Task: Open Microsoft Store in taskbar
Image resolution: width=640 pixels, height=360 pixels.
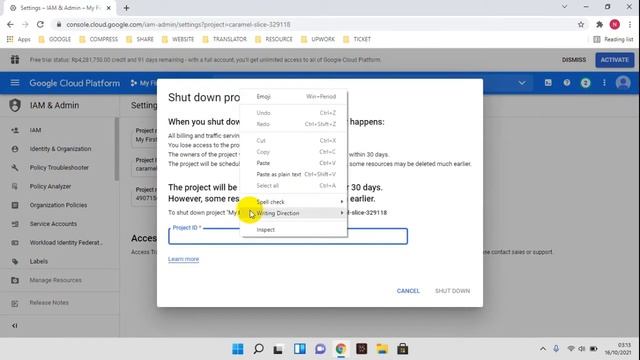Action: 402,349
